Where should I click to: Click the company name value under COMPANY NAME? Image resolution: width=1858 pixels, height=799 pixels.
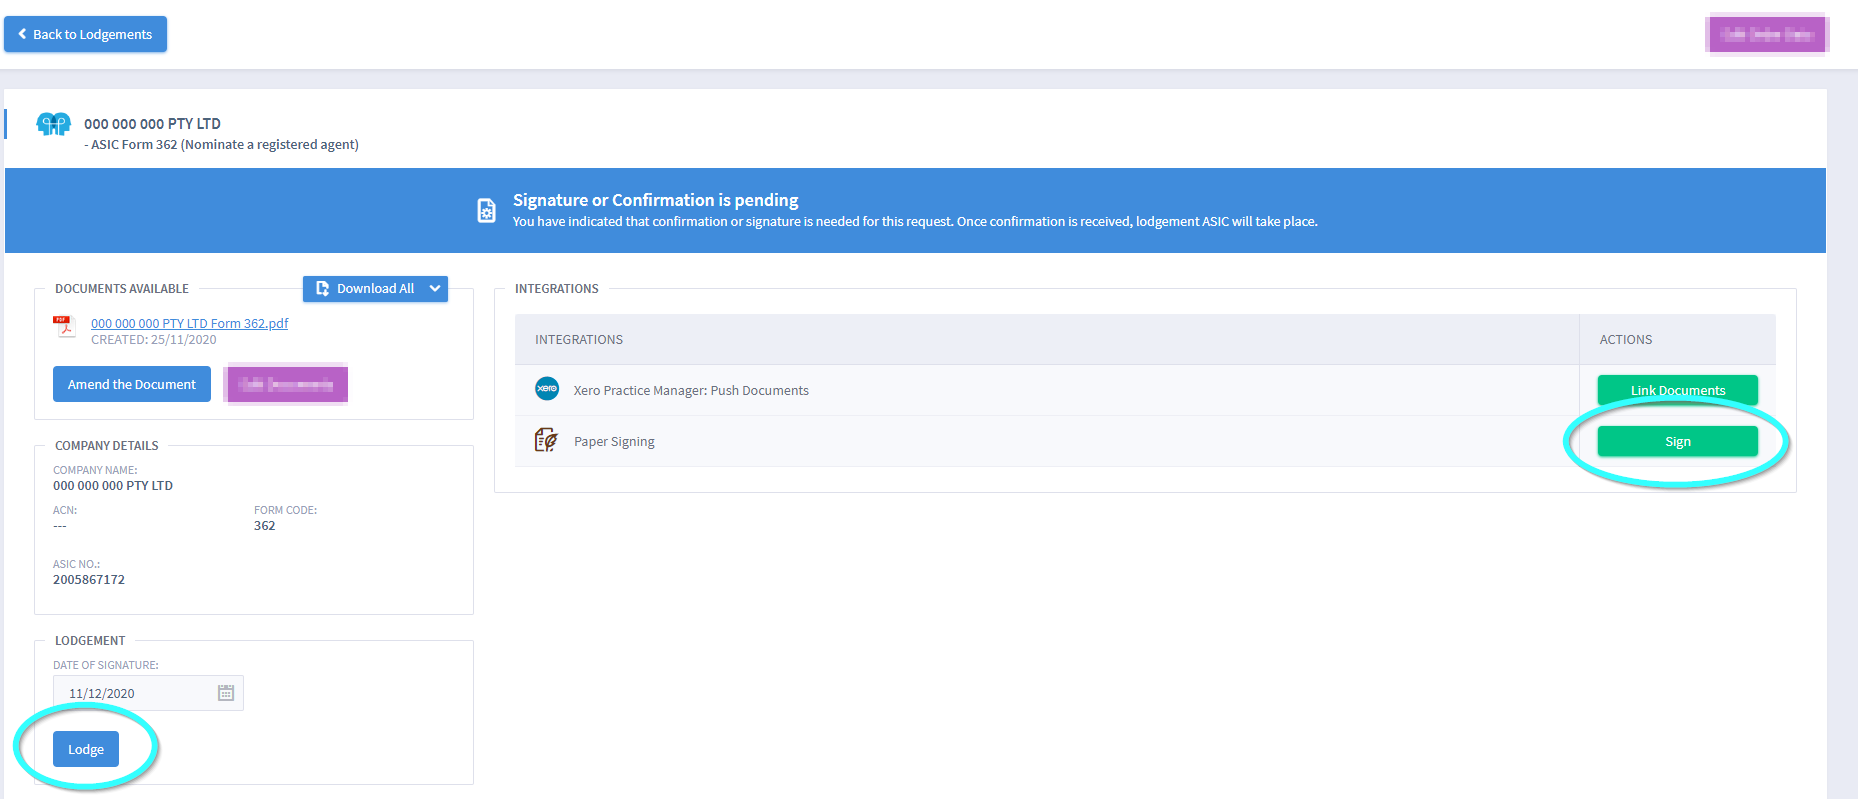(113, 486)
